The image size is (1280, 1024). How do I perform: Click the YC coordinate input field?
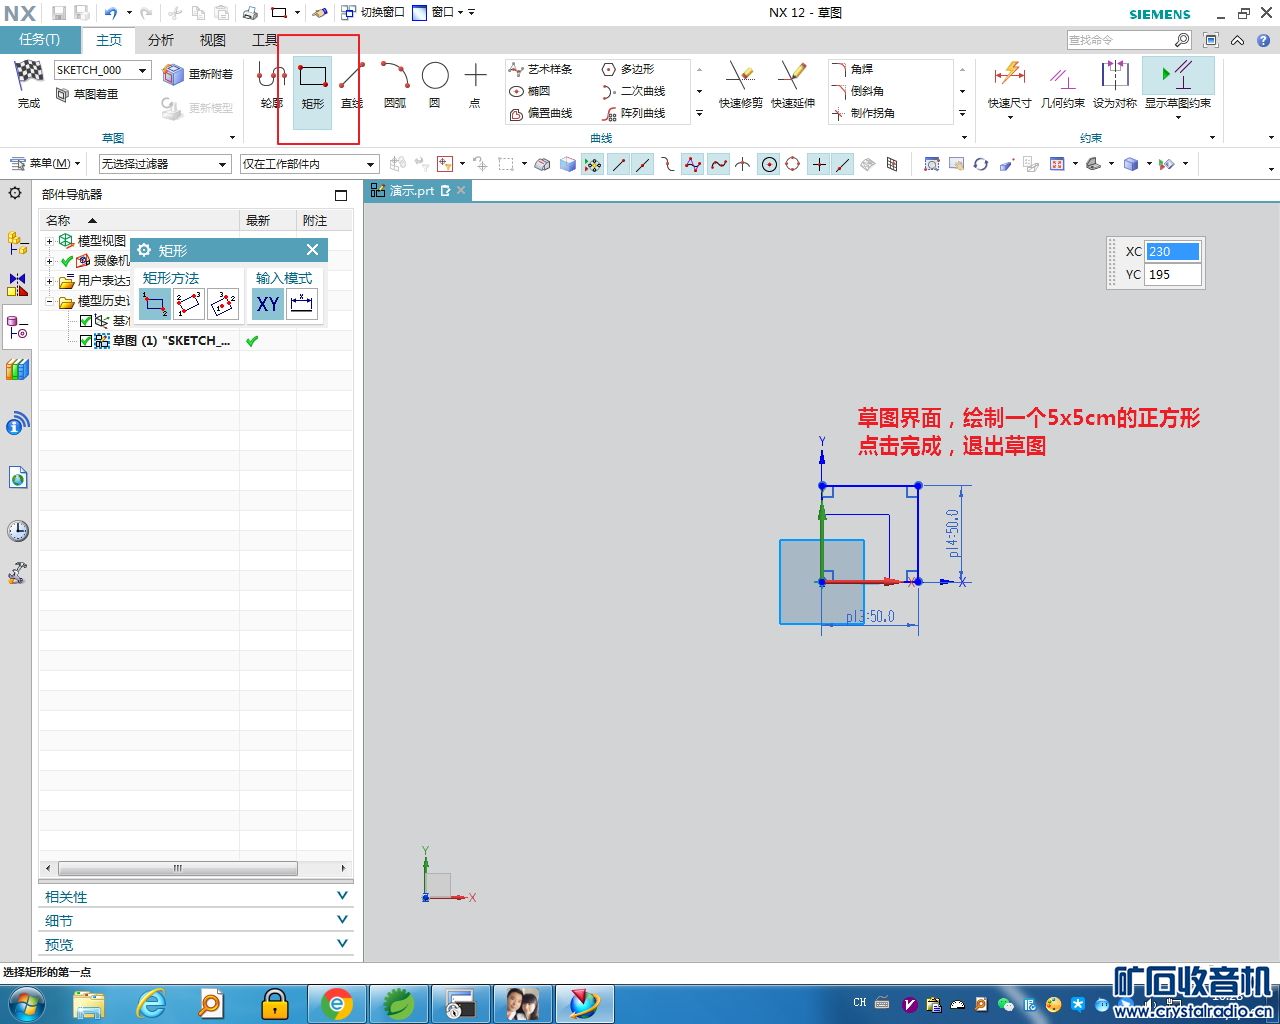click(1173, 275)
